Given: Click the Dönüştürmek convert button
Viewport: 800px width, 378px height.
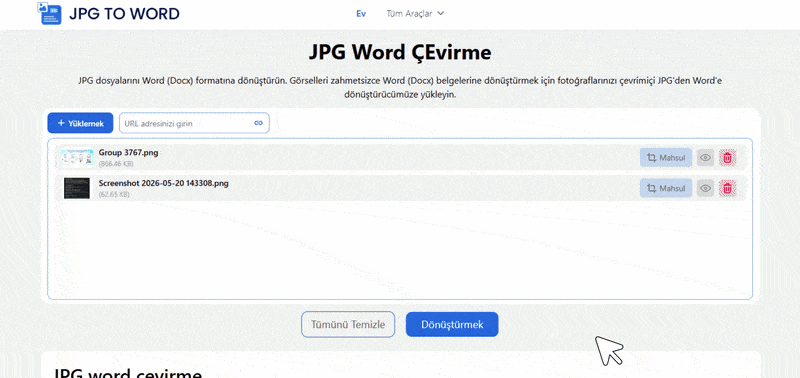Looking at the screenshot, I should (452, 324).
